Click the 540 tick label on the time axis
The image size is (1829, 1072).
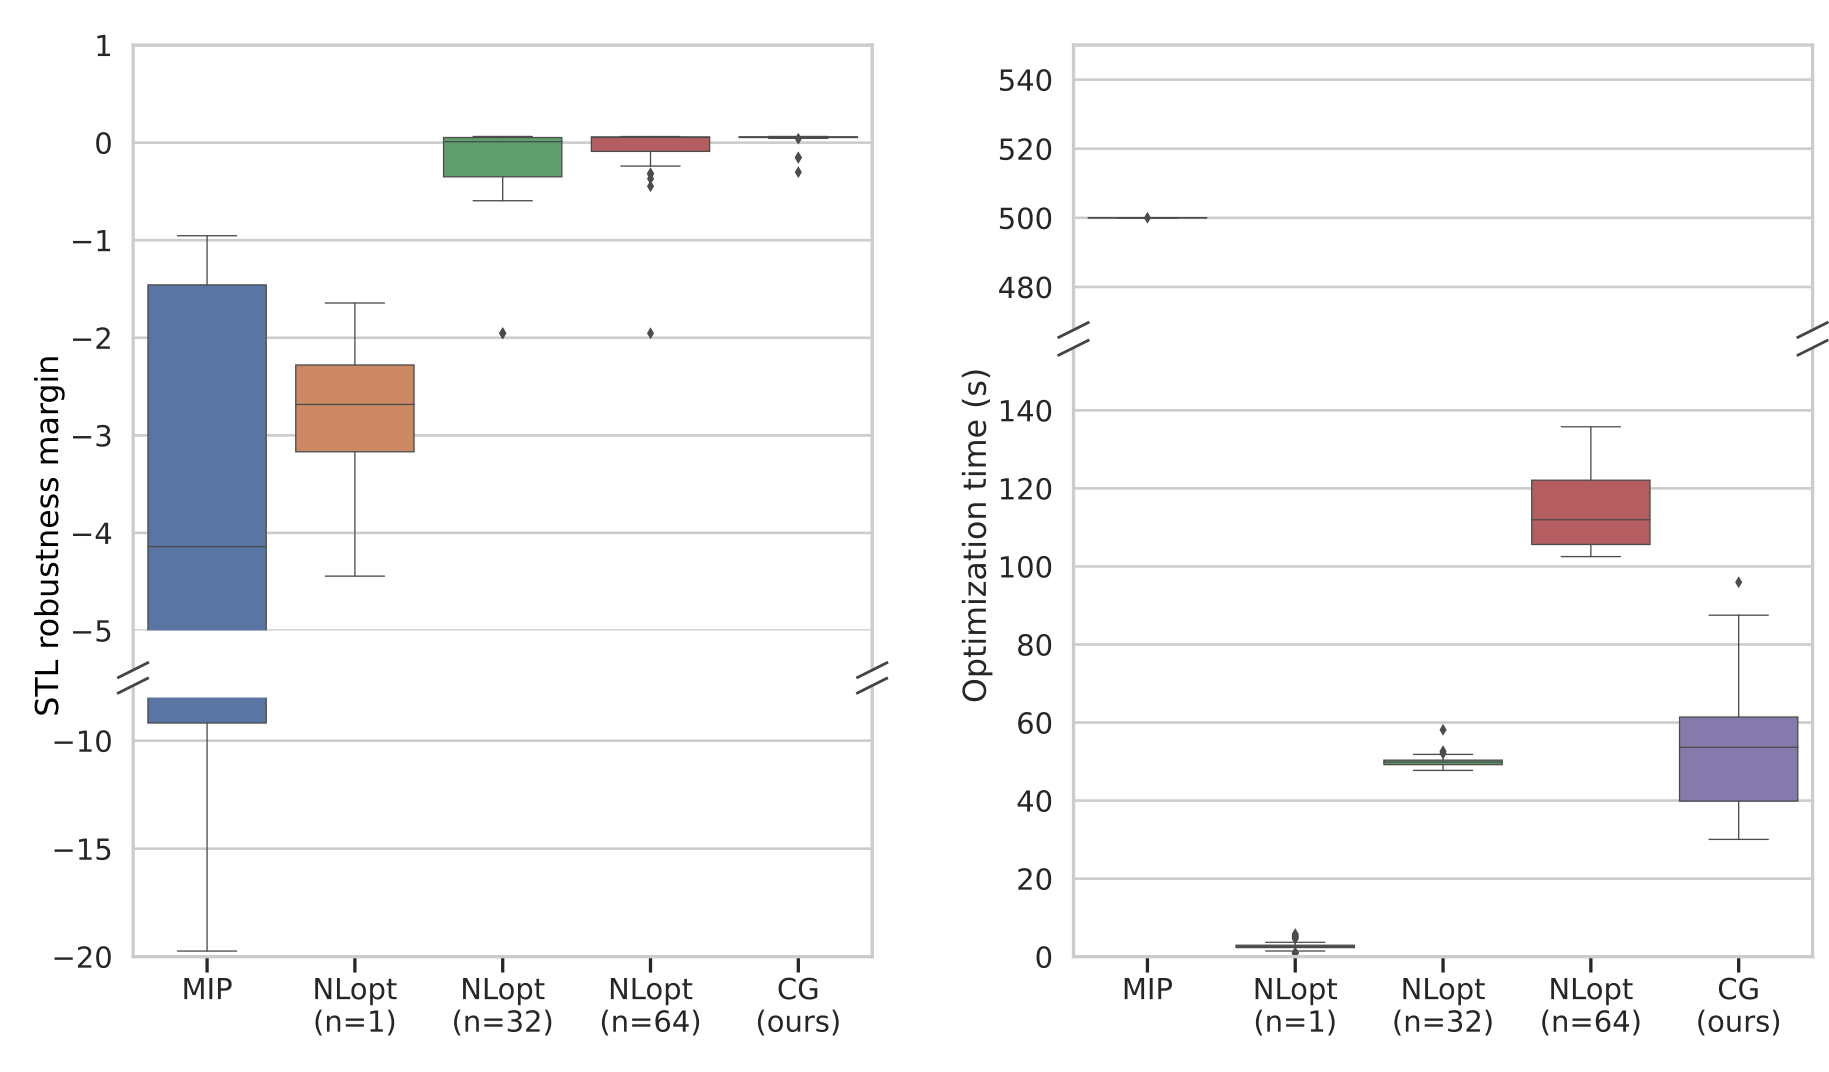1025,80
